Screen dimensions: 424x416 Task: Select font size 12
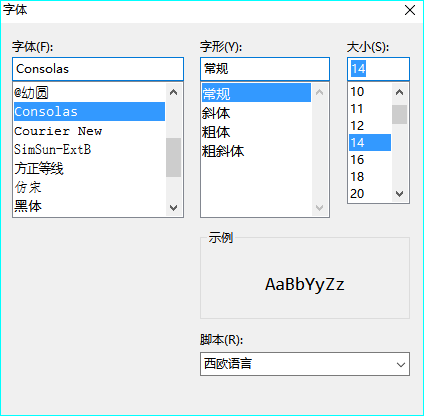[x=370, y=126]
